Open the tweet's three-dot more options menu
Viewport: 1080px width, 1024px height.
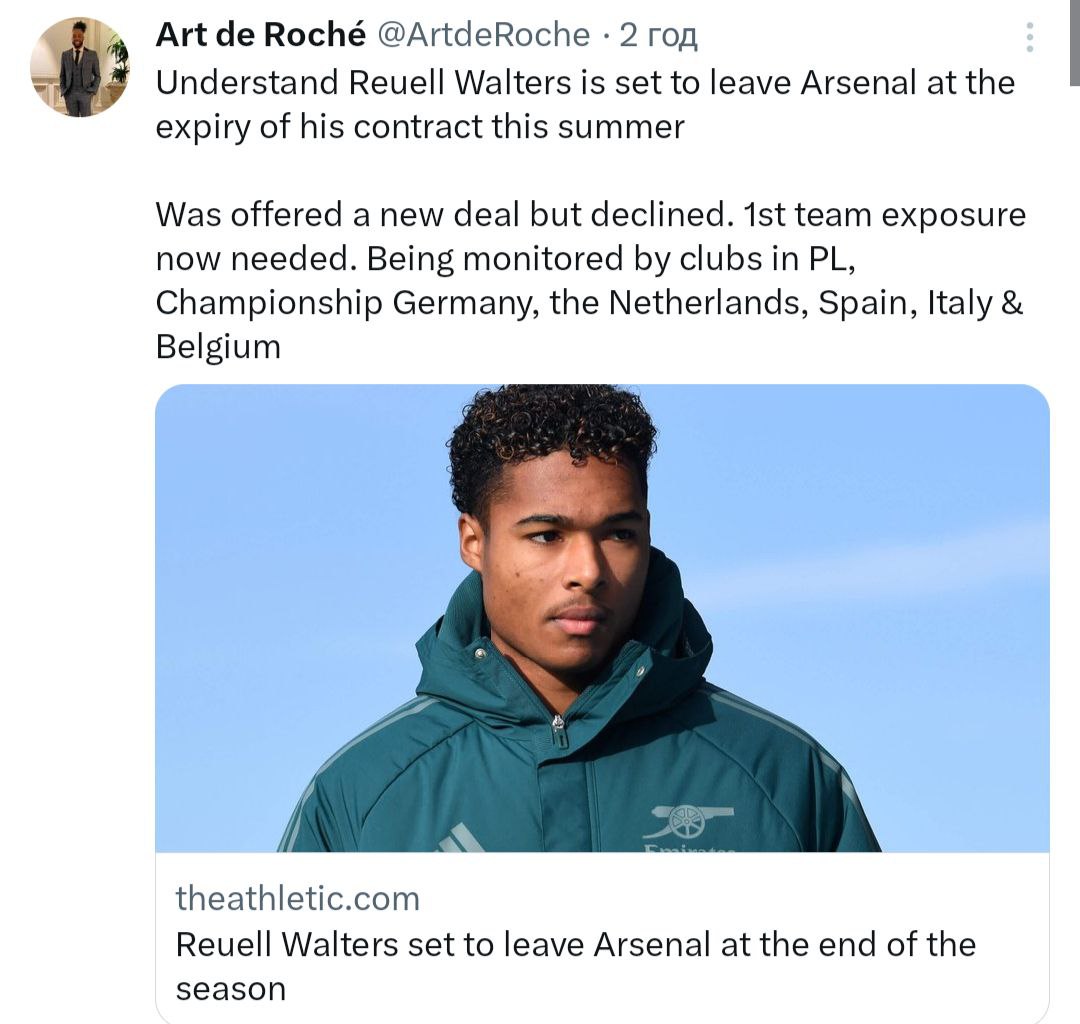[1030, 38]
